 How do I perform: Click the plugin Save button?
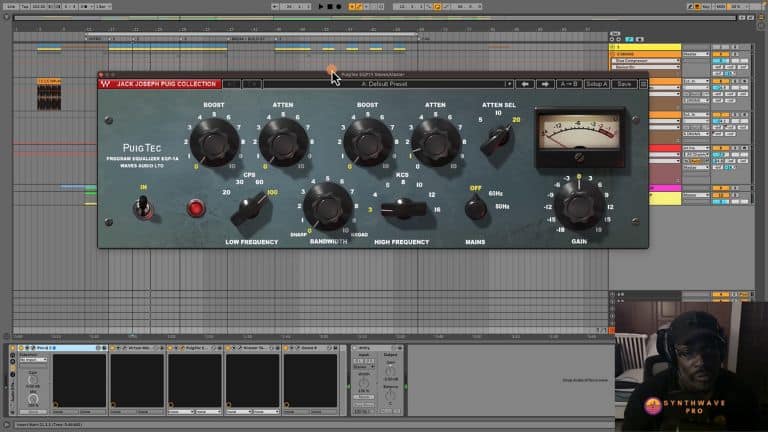pos(624,84)
